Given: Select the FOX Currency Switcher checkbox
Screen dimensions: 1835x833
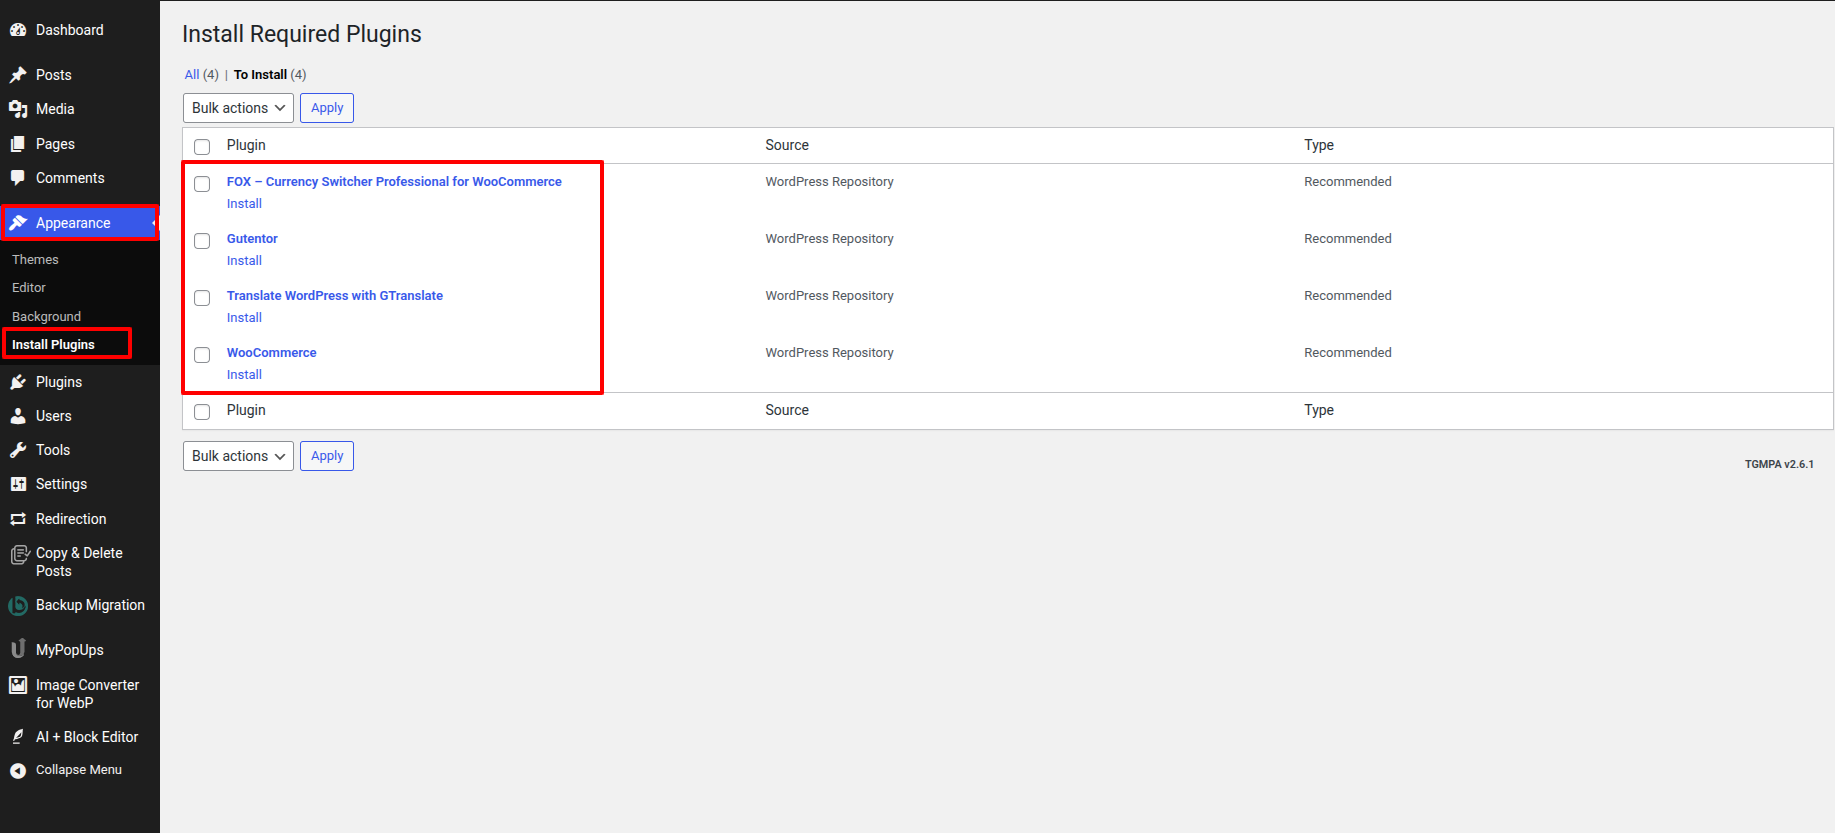Looking at the screenshot, I should coord(202,184).
